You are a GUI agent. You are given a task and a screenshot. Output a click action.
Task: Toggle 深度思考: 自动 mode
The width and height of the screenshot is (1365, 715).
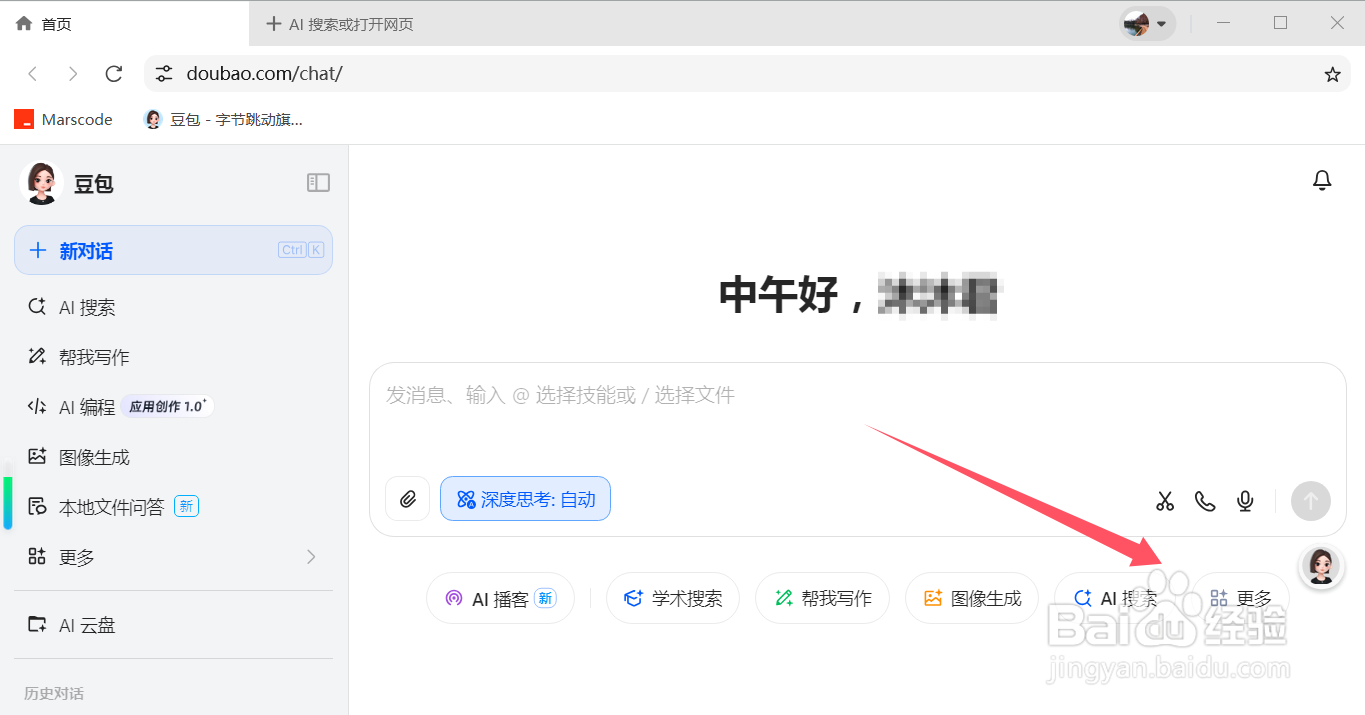525,499
